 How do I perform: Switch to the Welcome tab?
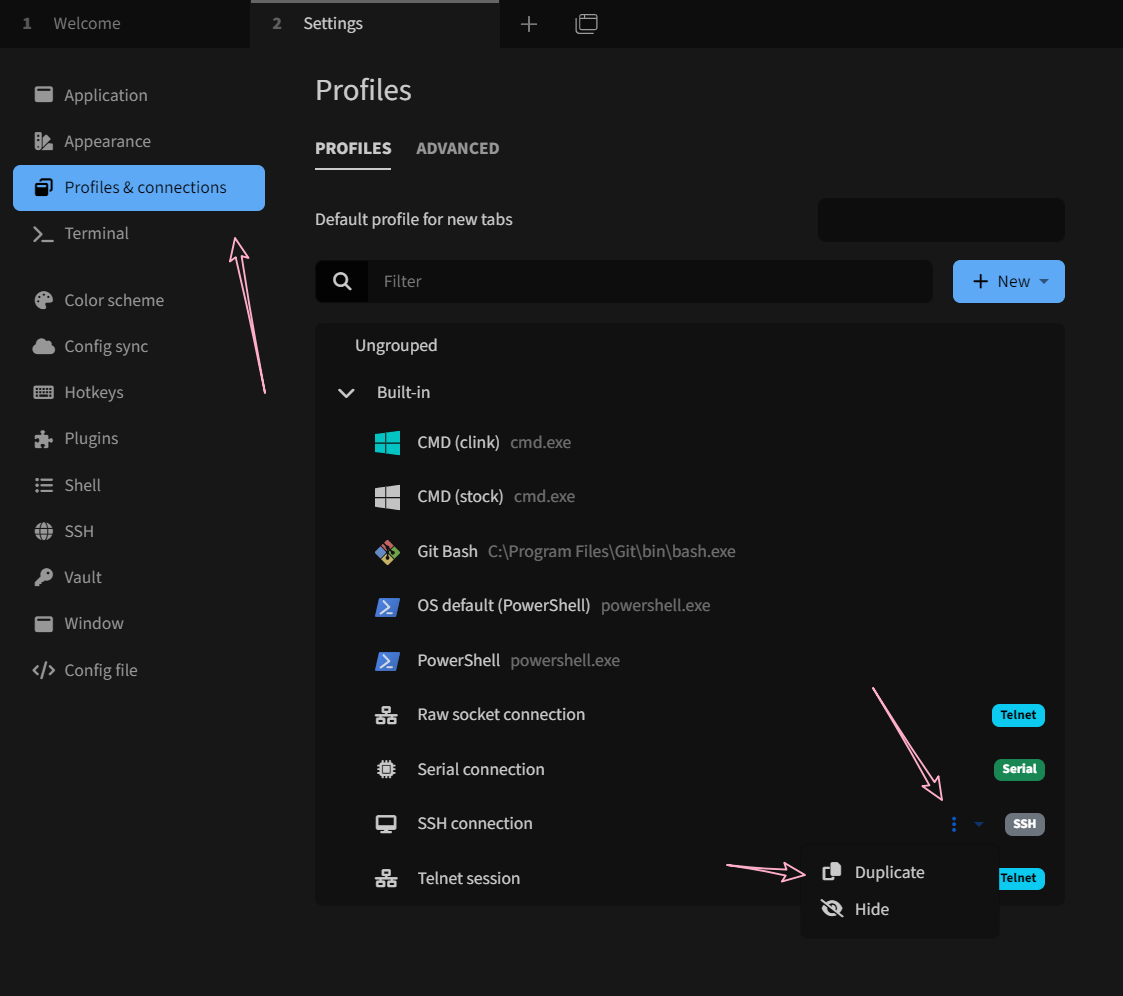pyautogui.click(x=86, y=23)
